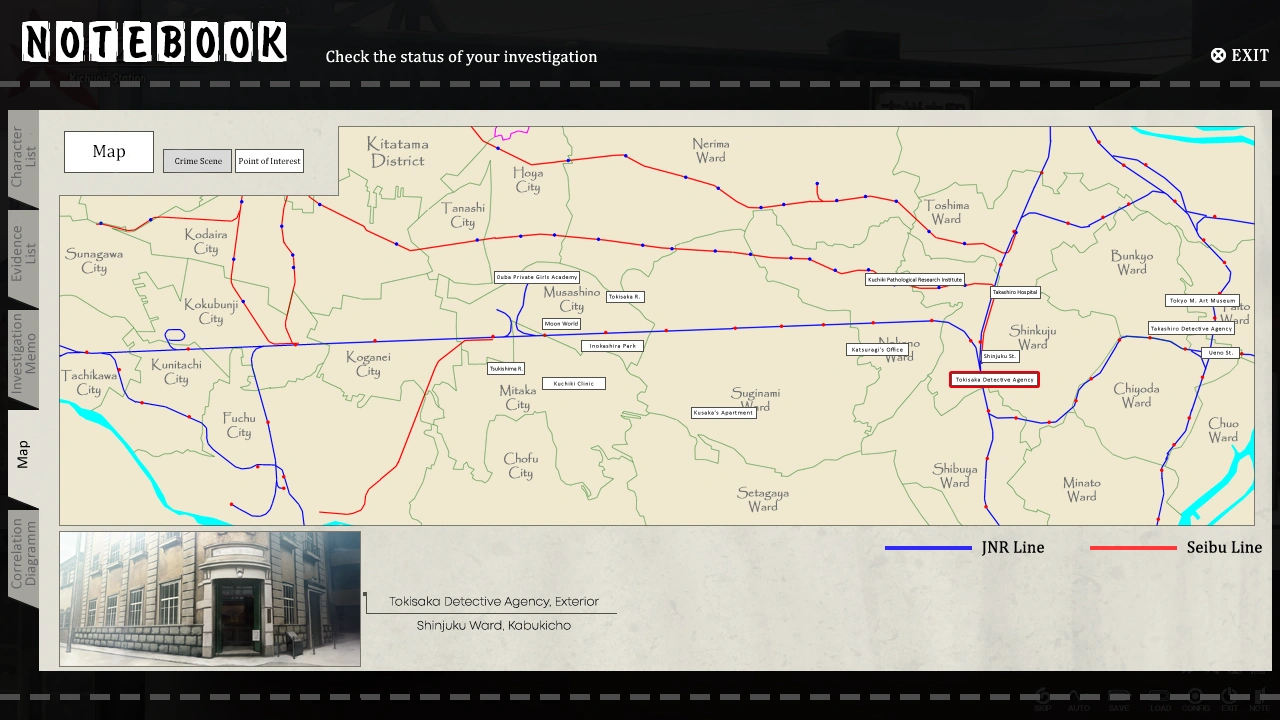The image size is (1280, 720).
Task: Choose Inokashira Park location label
Action: pos(613,346)
